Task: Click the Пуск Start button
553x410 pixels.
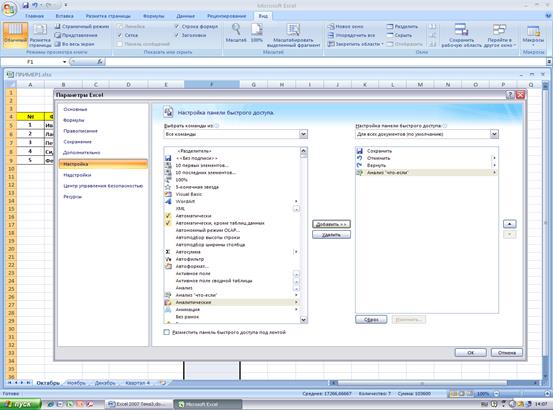Action: point(20,404)
